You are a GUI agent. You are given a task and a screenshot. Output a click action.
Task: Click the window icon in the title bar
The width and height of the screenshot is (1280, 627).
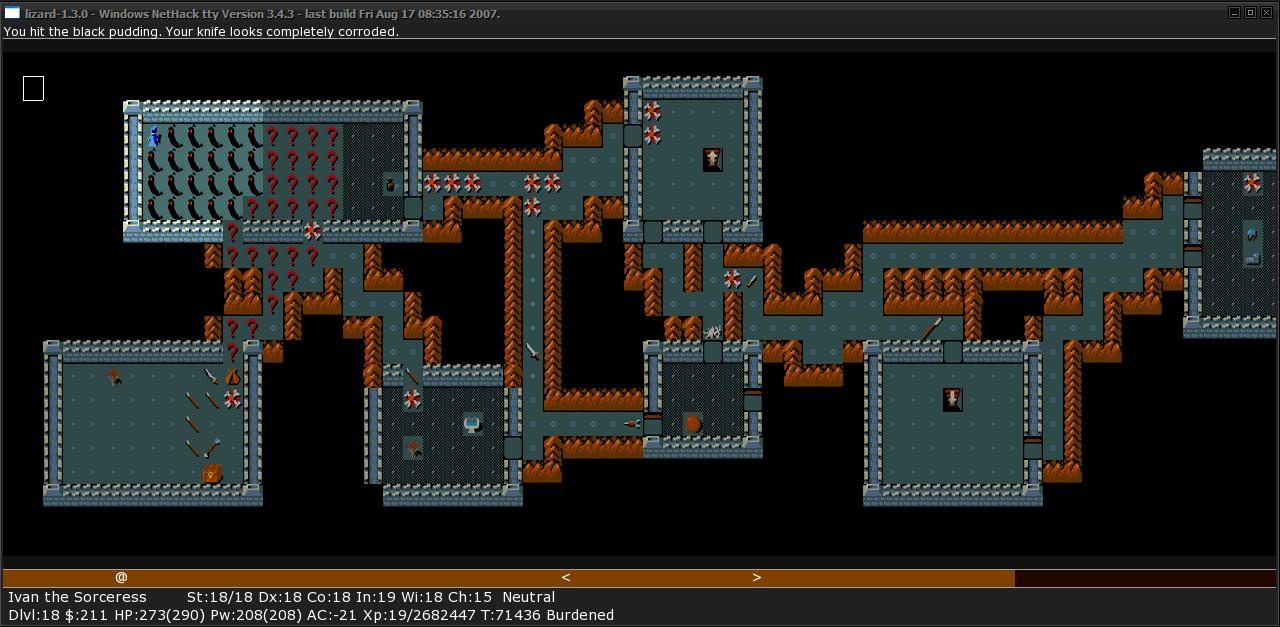[12, 13]
